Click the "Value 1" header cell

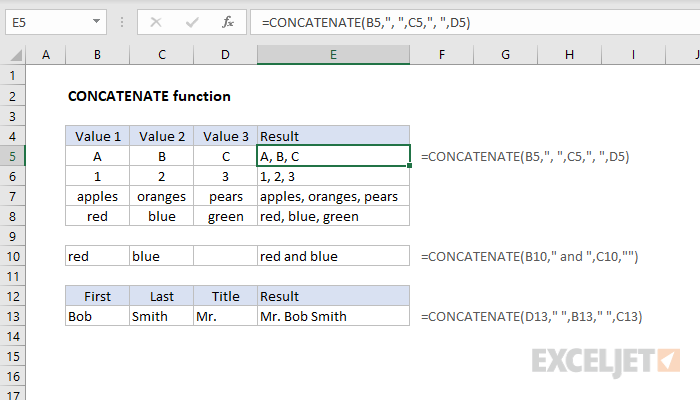(x=97, y=136)
